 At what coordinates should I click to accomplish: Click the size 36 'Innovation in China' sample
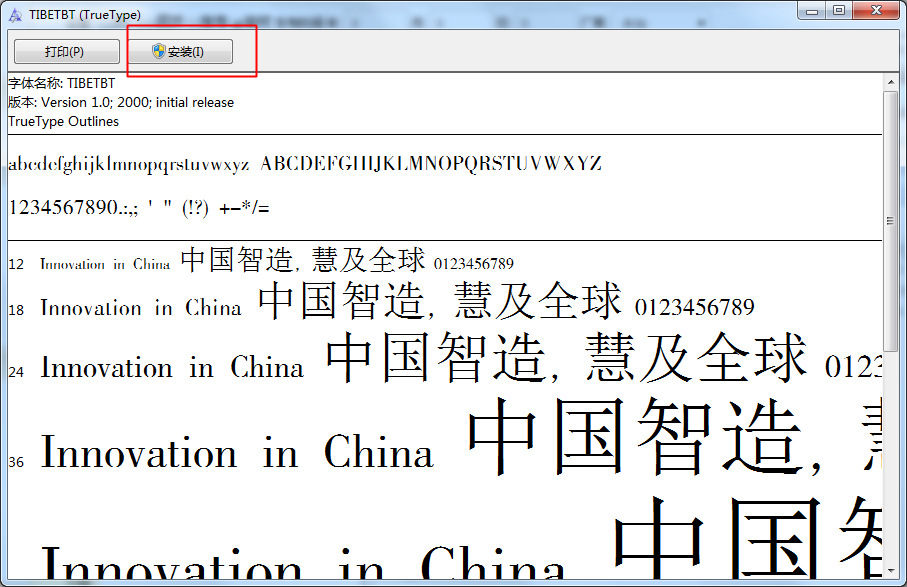[x=237, y=452]
